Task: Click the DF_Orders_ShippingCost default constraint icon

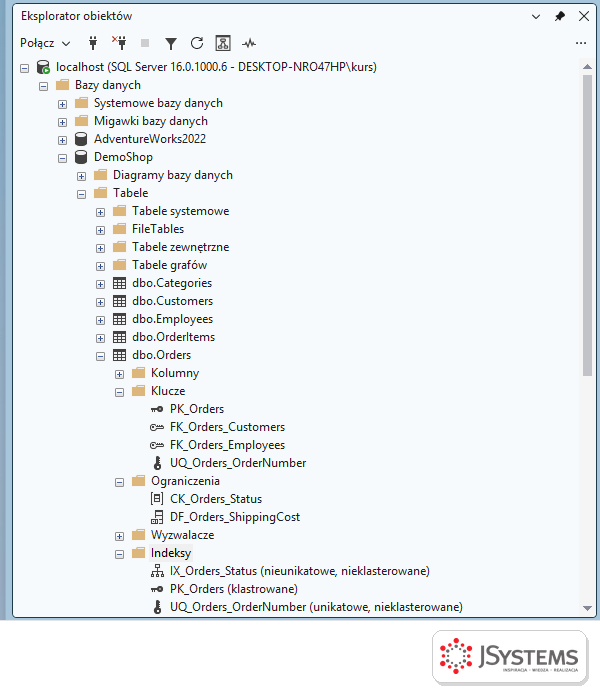Action: [157, 517]
